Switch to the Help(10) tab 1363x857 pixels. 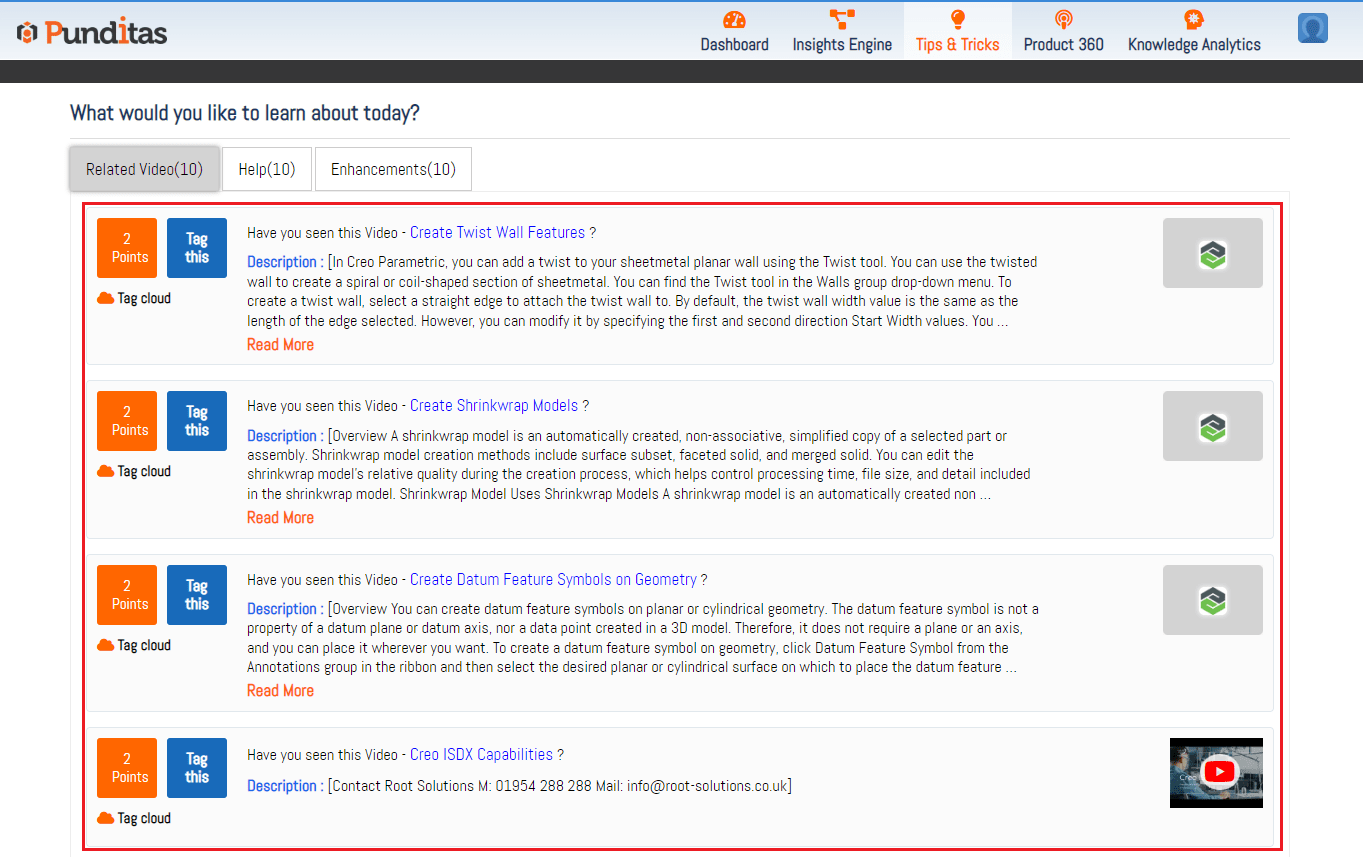(267, 169)
